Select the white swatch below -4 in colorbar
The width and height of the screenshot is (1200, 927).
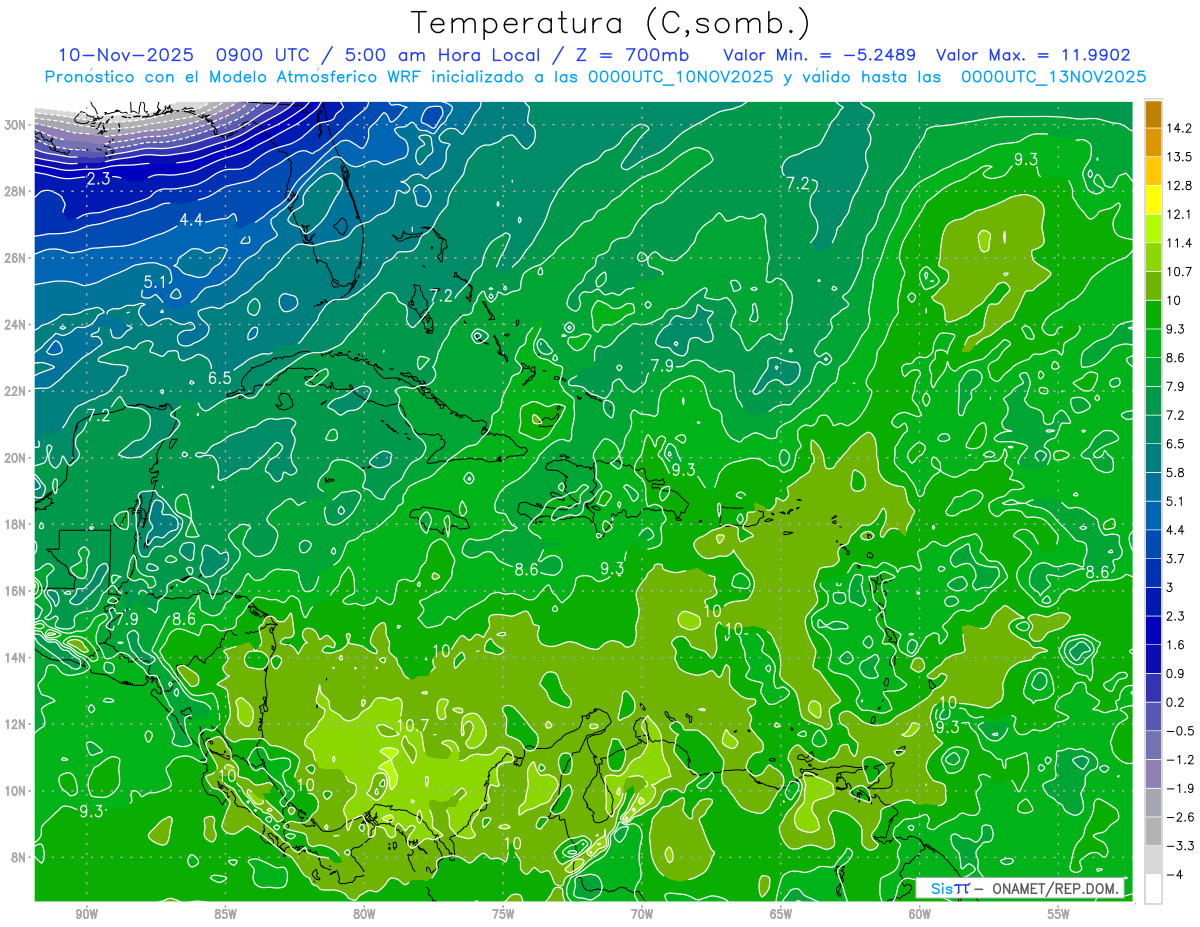tap(1153, 889)
